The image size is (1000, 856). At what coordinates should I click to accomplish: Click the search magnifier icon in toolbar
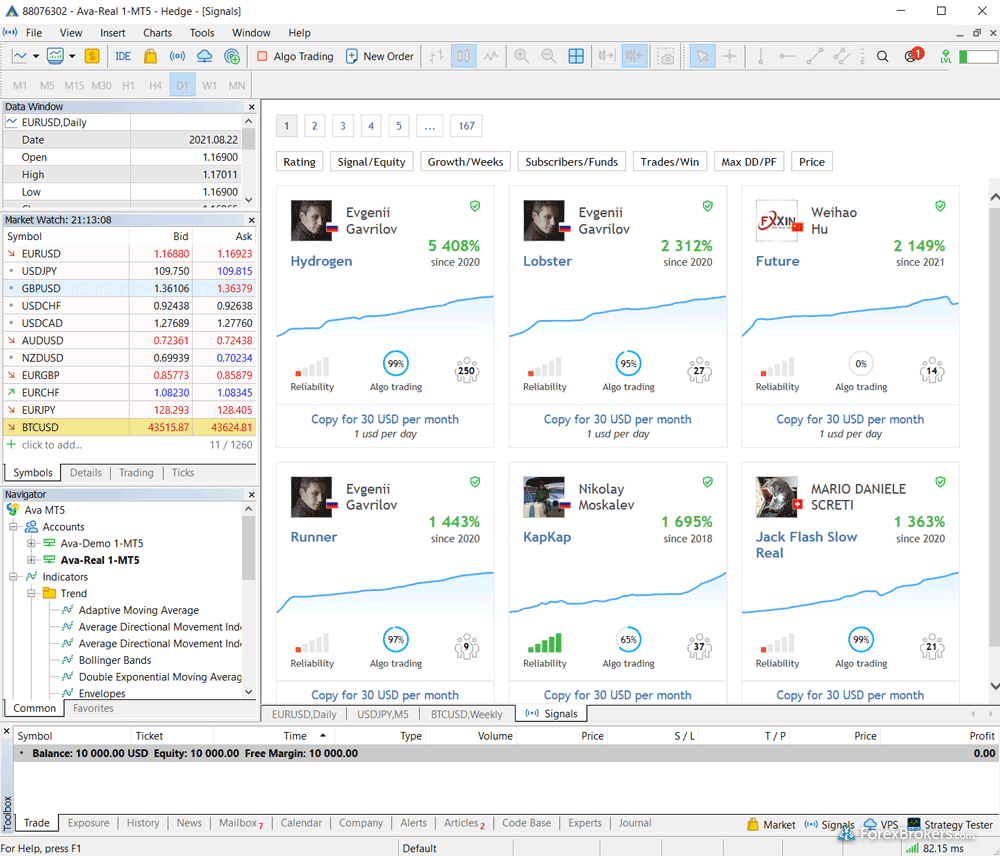(883, 56)
